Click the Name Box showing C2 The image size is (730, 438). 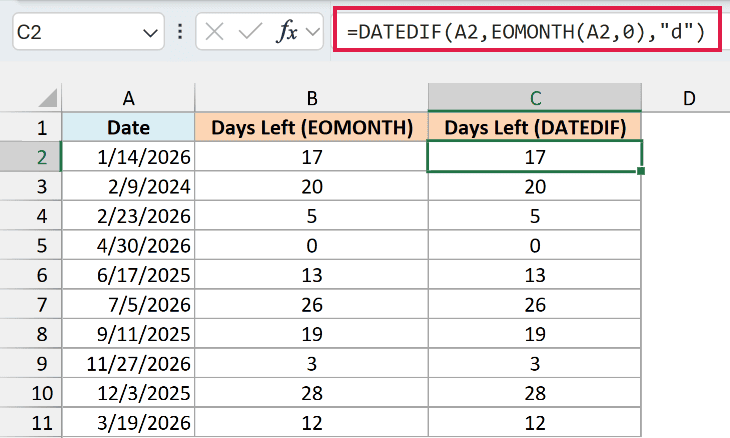pos(88,32)
